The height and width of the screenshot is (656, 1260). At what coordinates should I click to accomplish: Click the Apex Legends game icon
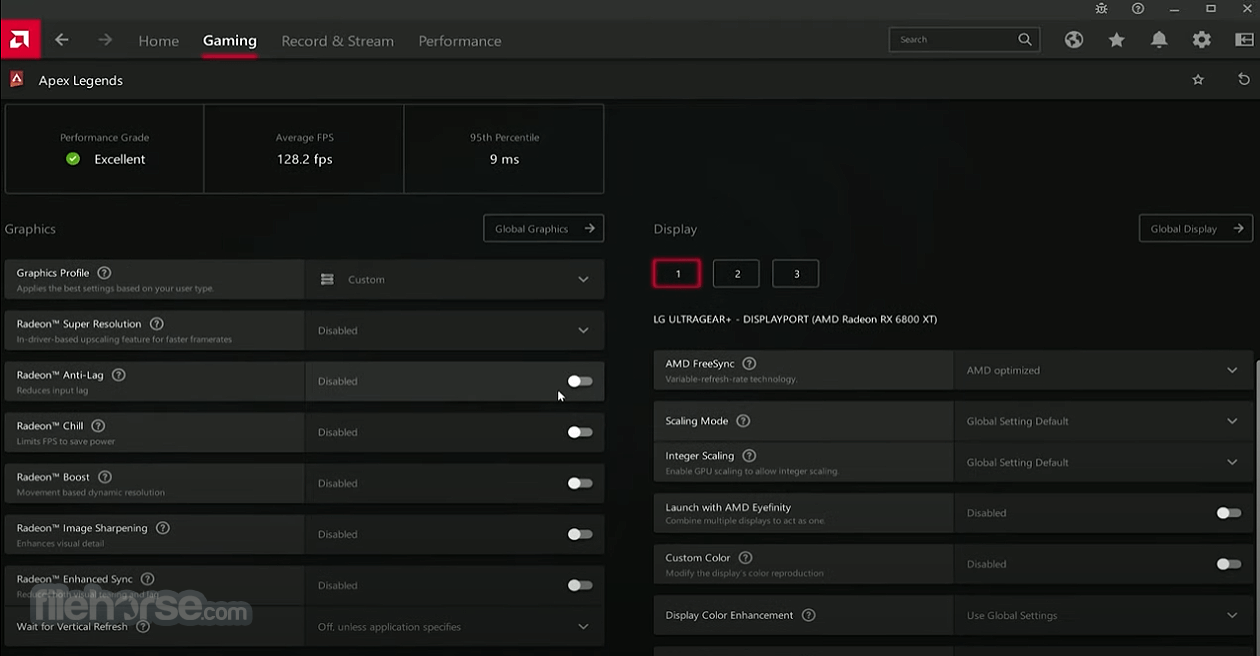17,79
